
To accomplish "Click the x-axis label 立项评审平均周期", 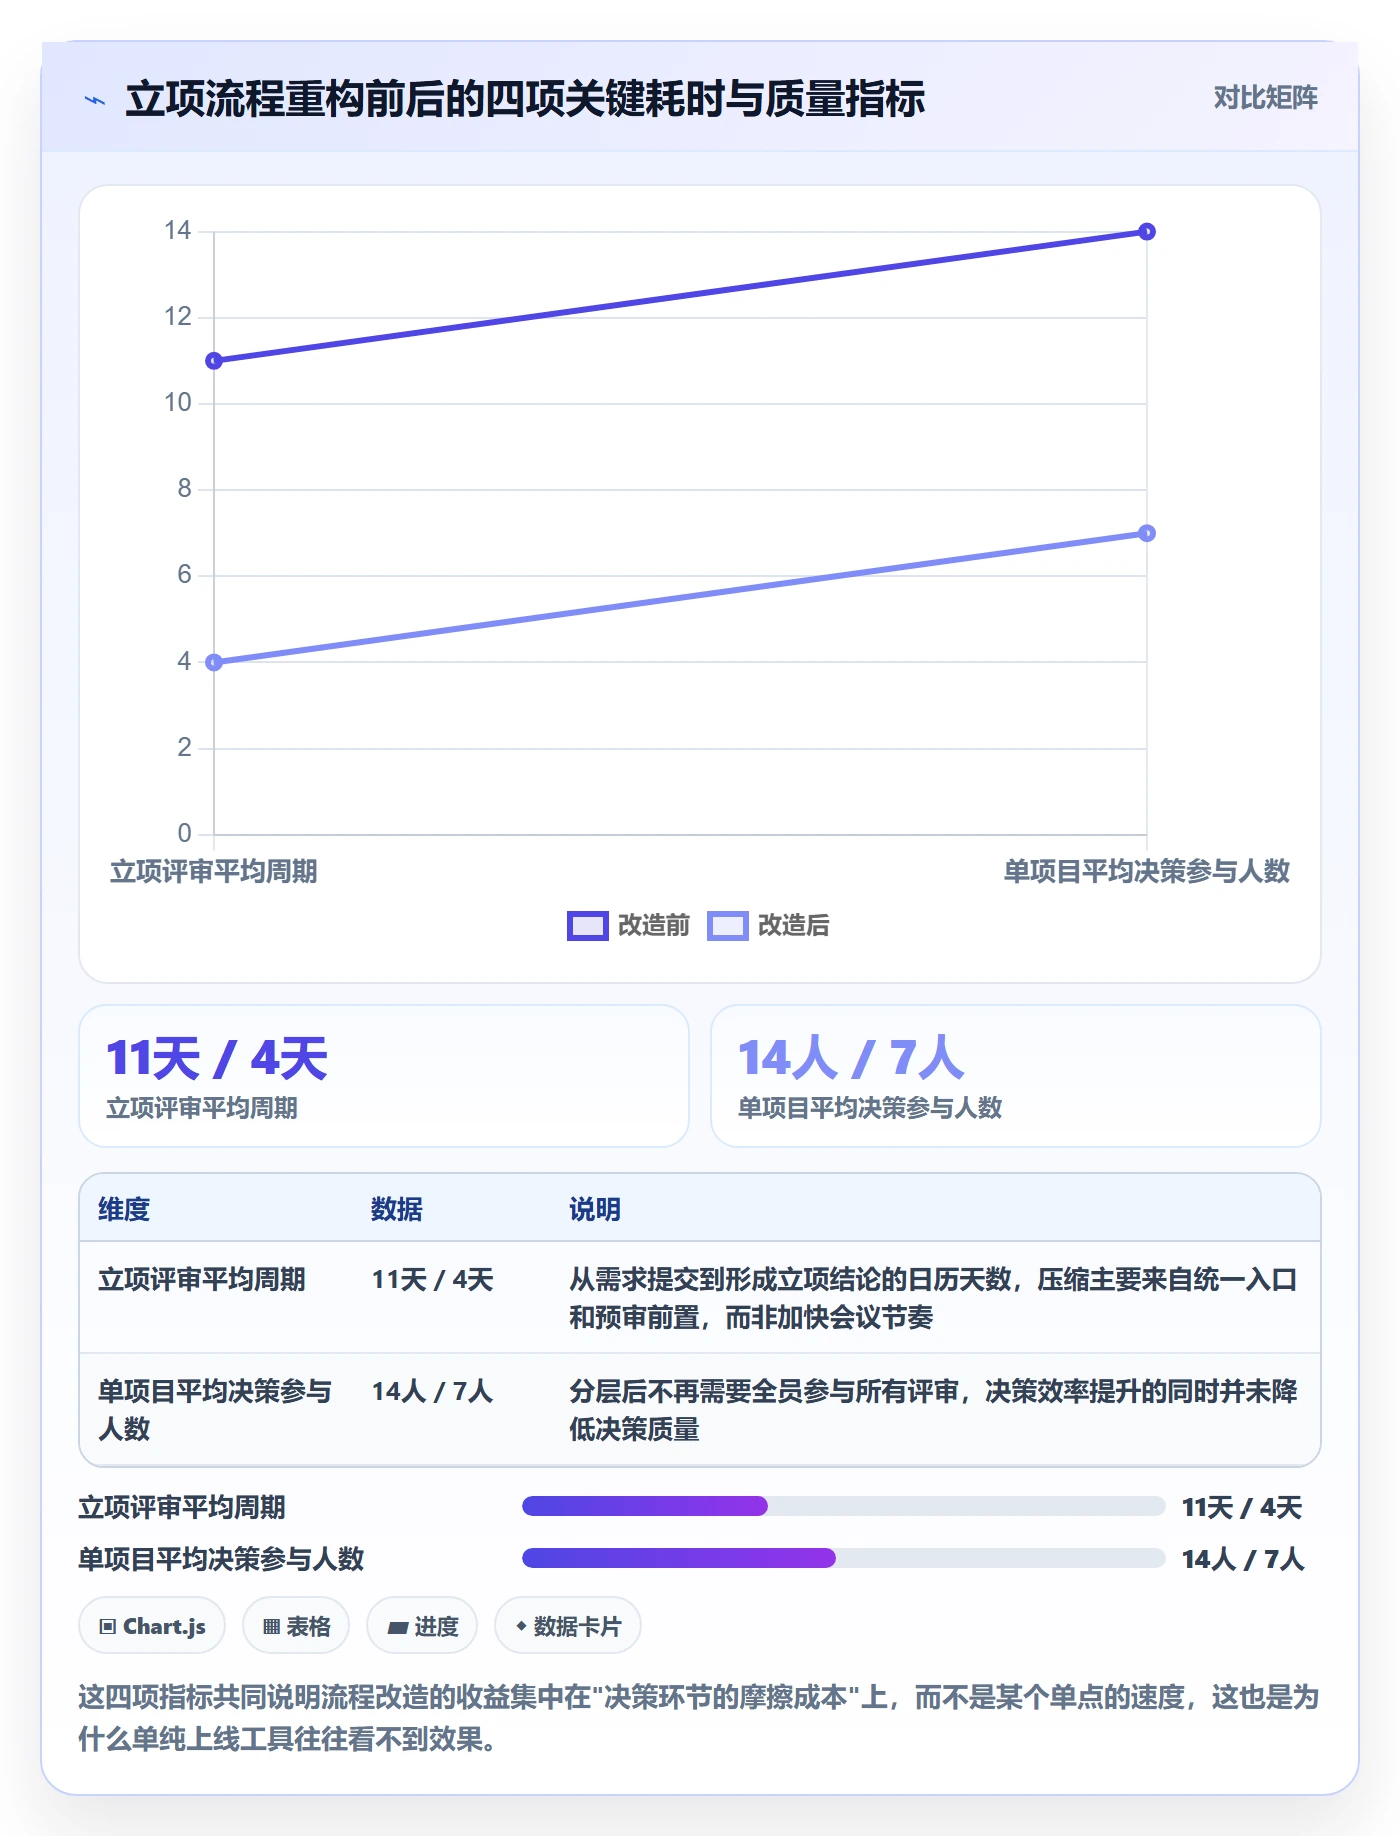I will click(214, 871).
